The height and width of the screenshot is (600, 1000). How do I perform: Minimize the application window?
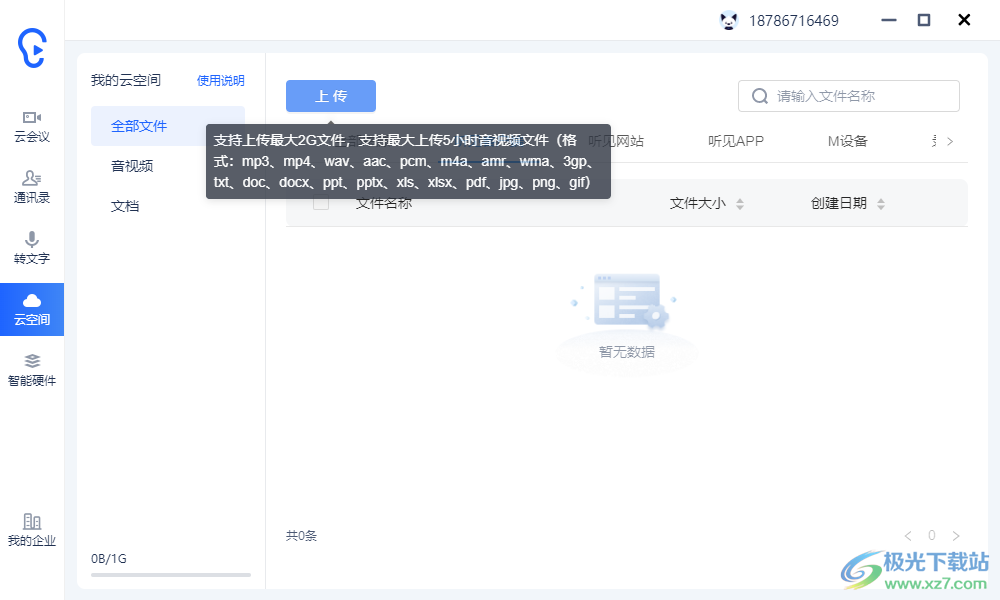click(x=888, y=20)
